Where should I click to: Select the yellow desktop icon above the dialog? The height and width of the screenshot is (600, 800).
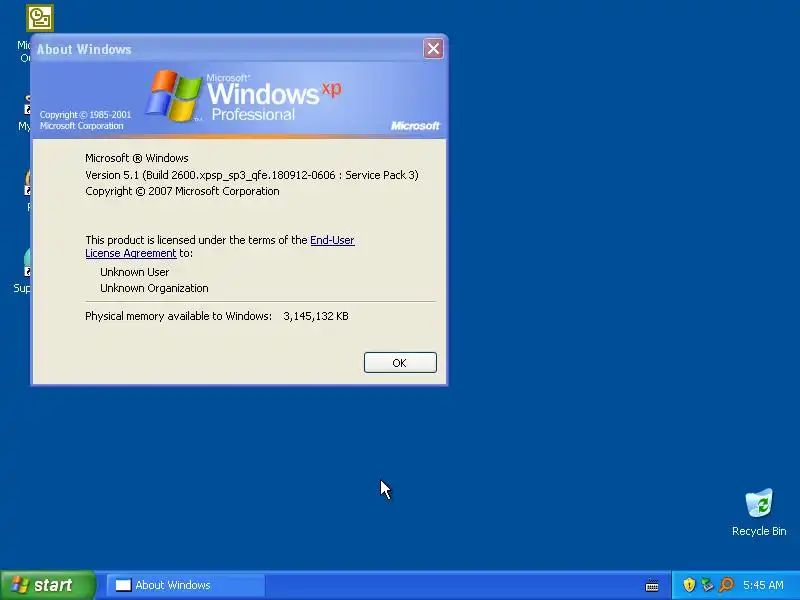(x=40, y=18)
